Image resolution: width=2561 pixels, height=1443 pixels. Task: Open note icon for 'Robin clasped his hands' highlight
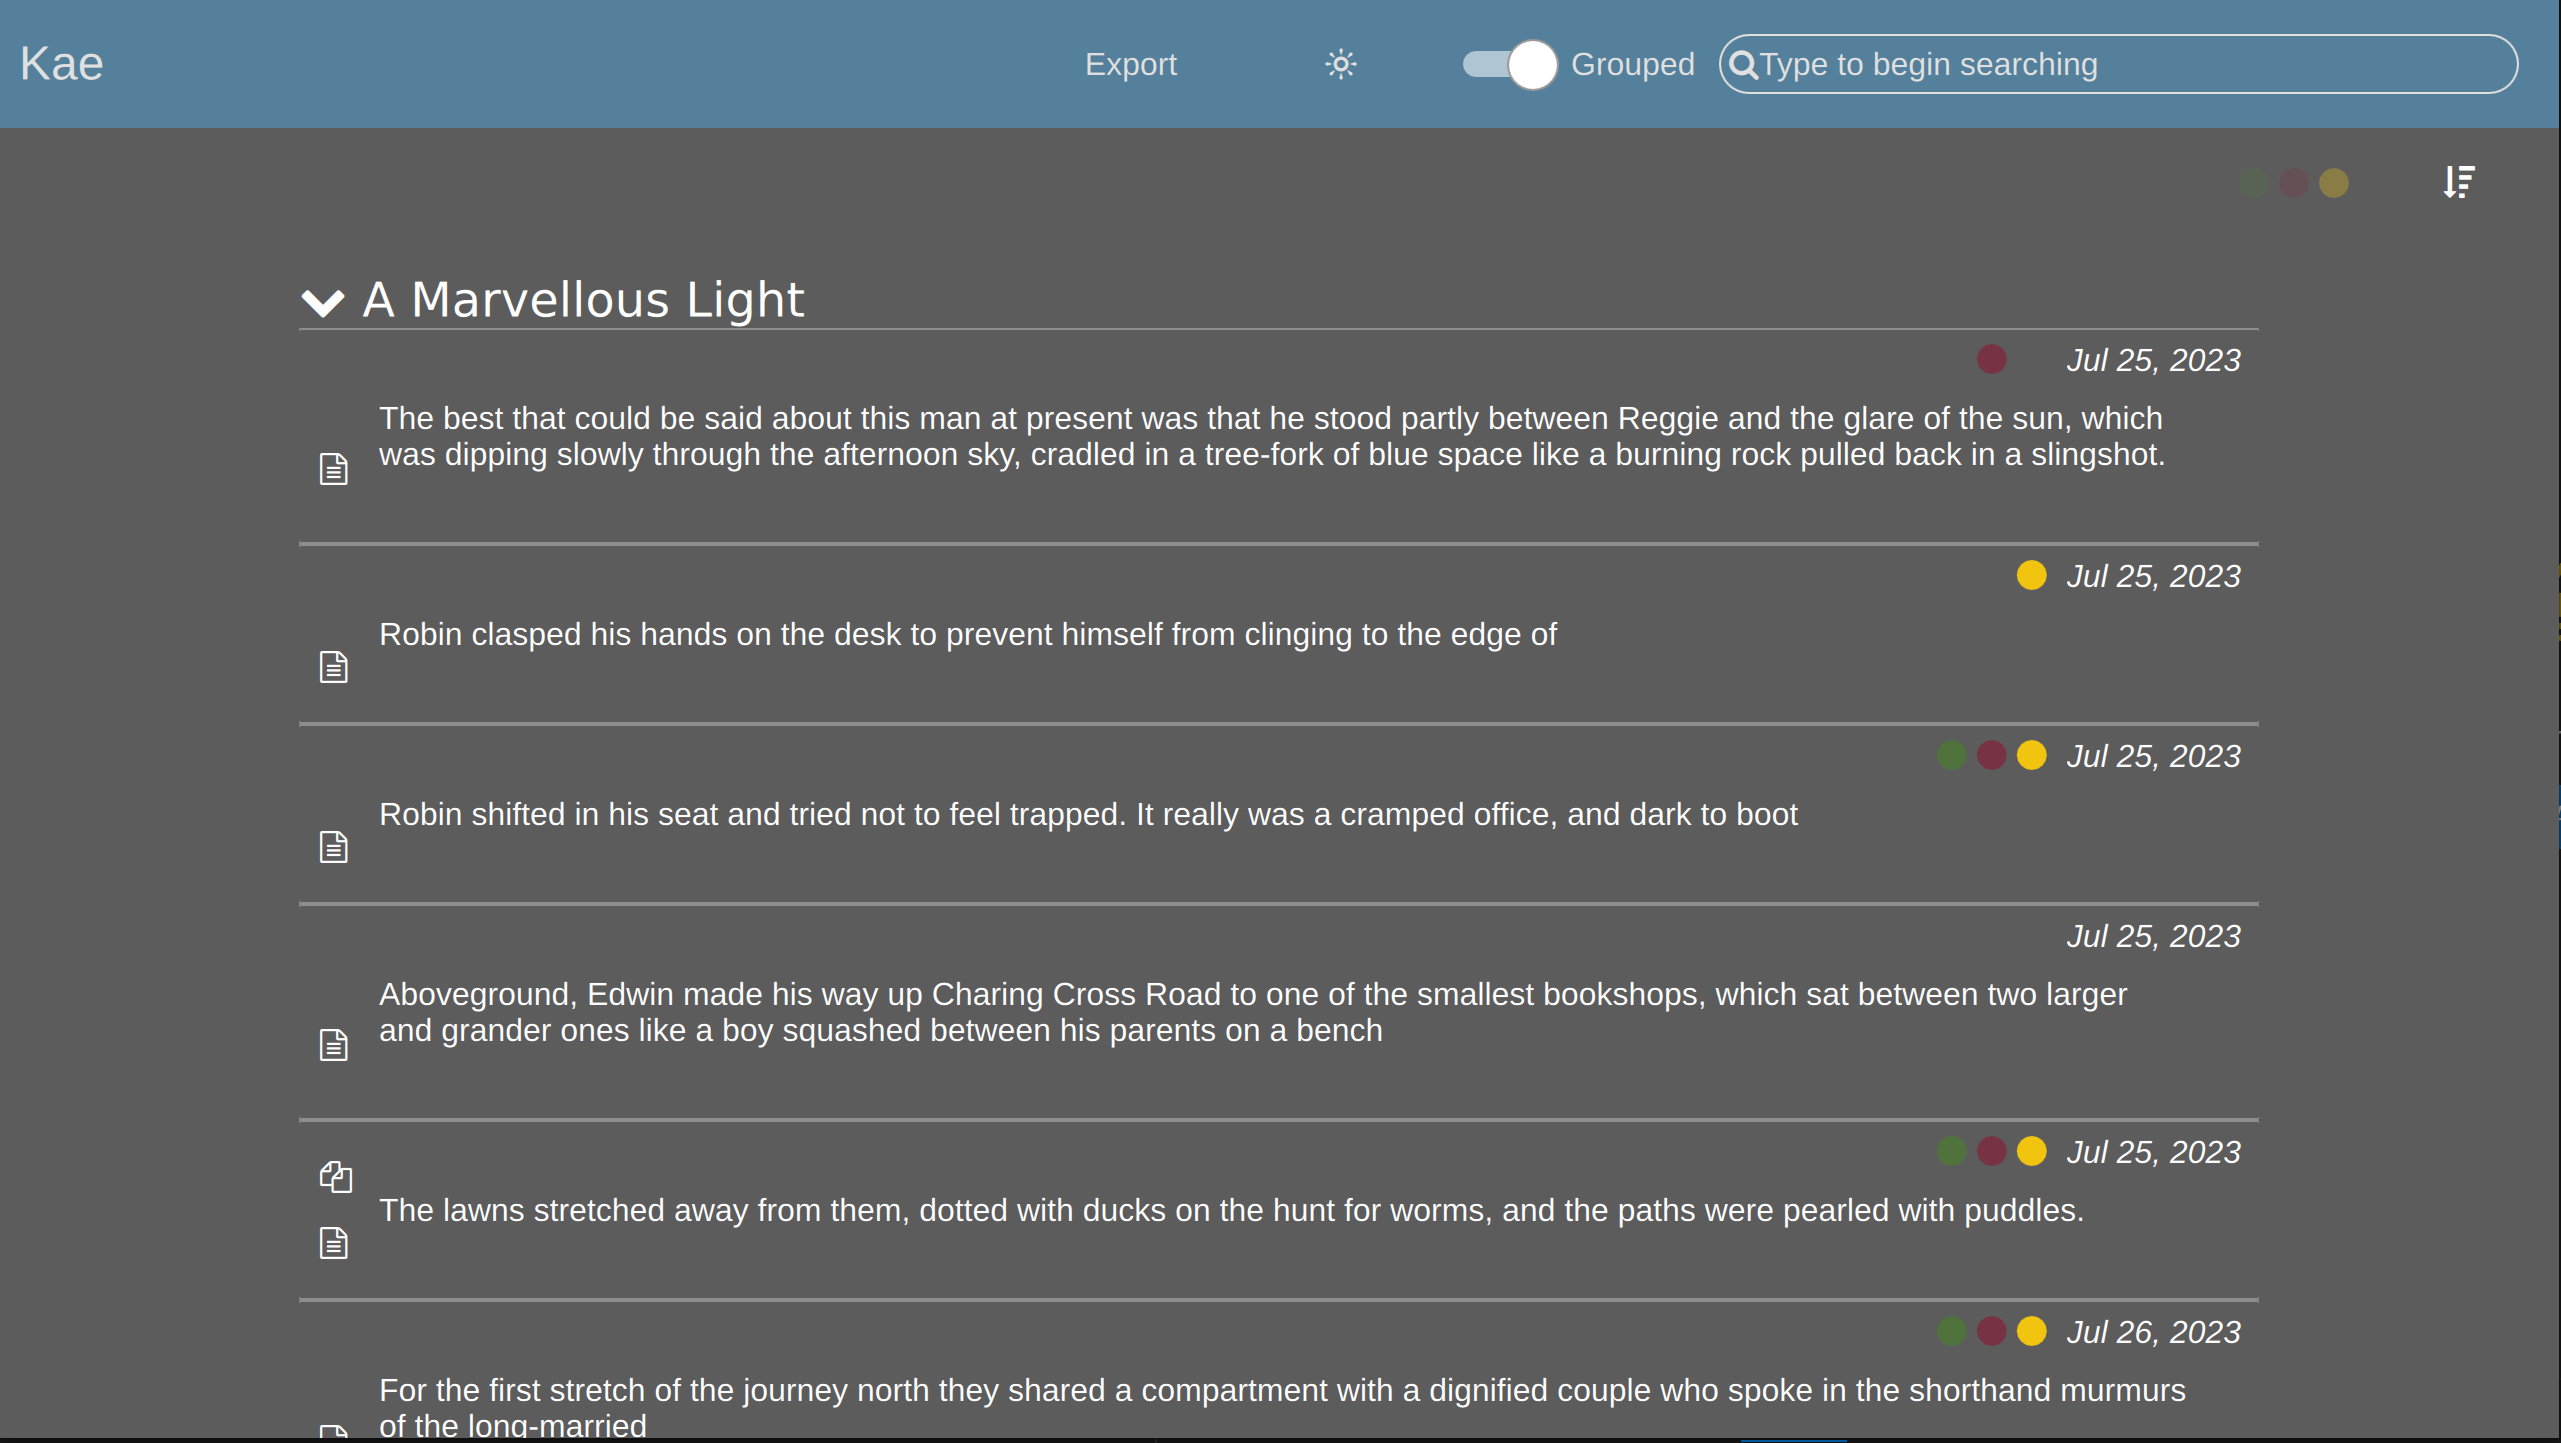coord(333,666)
